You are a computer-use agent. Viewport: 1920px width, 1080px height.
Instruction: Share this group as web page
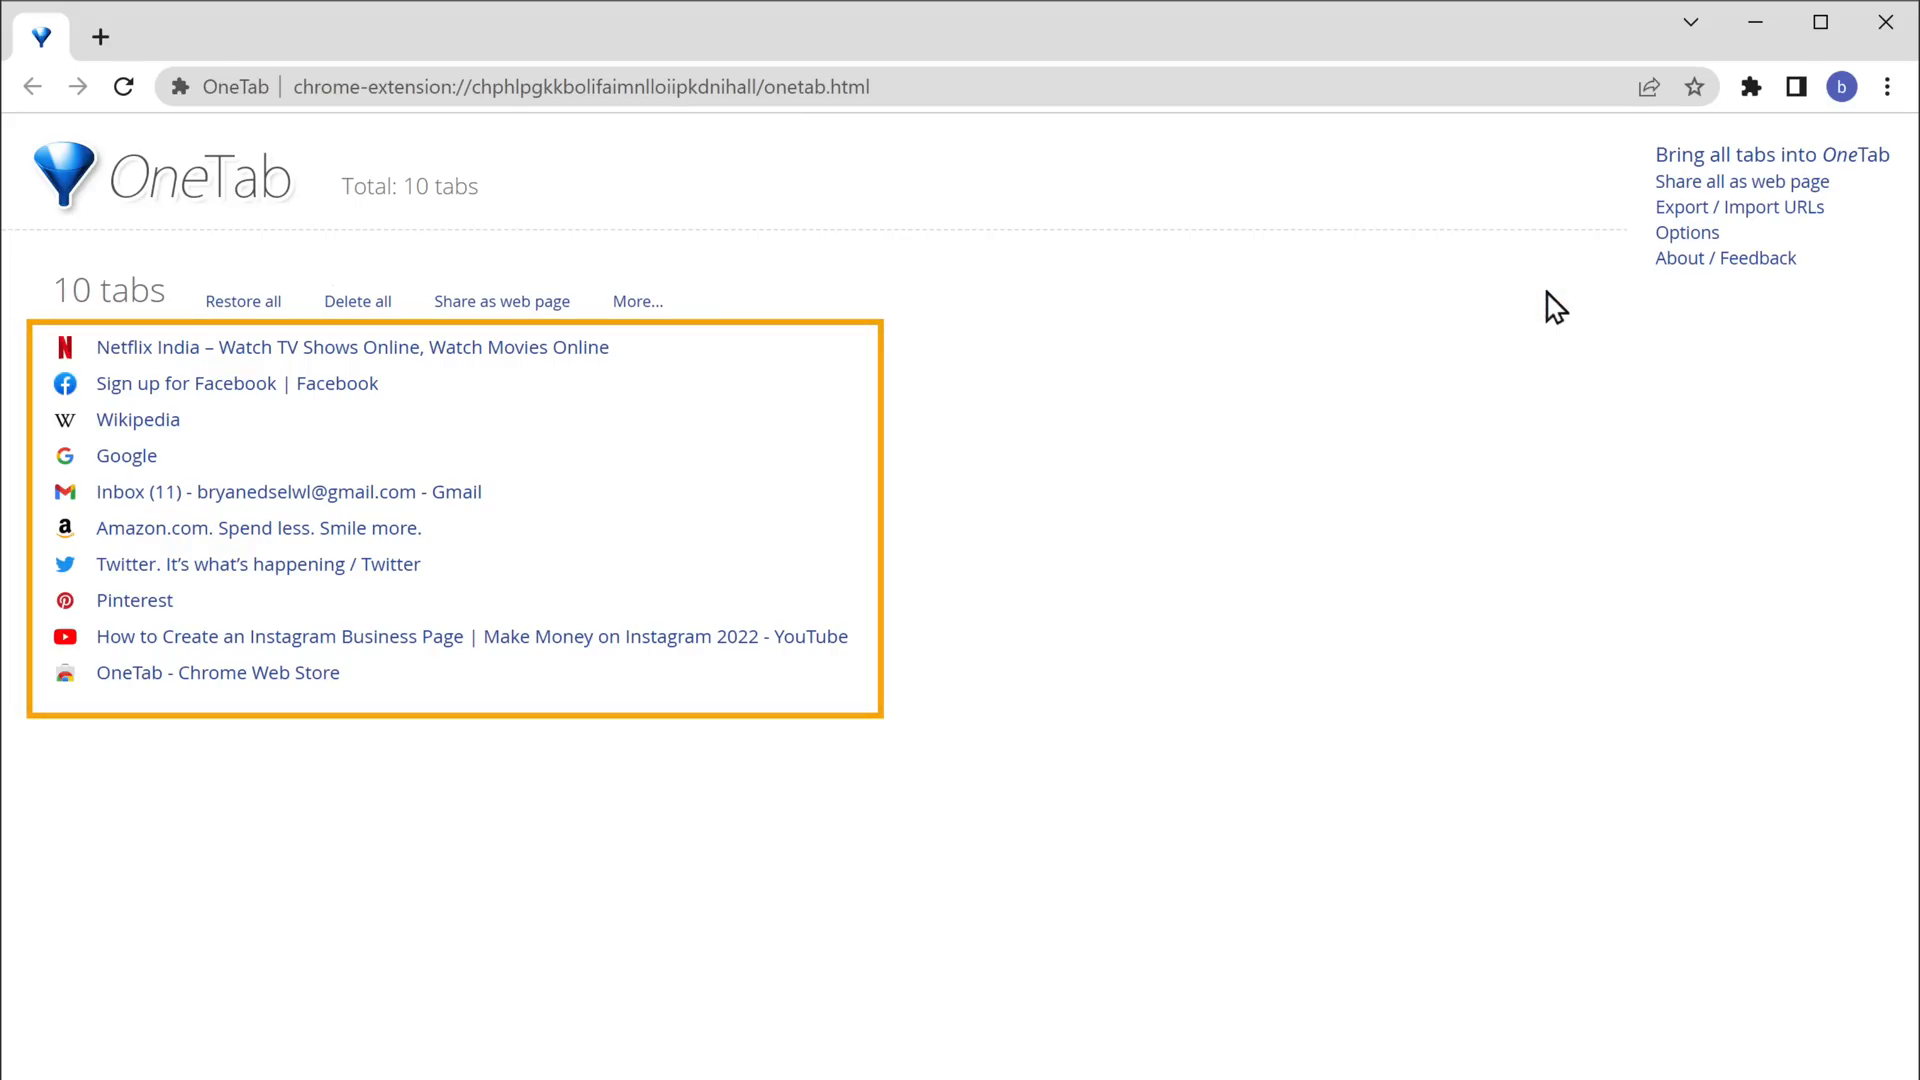(x=502, y=302)
